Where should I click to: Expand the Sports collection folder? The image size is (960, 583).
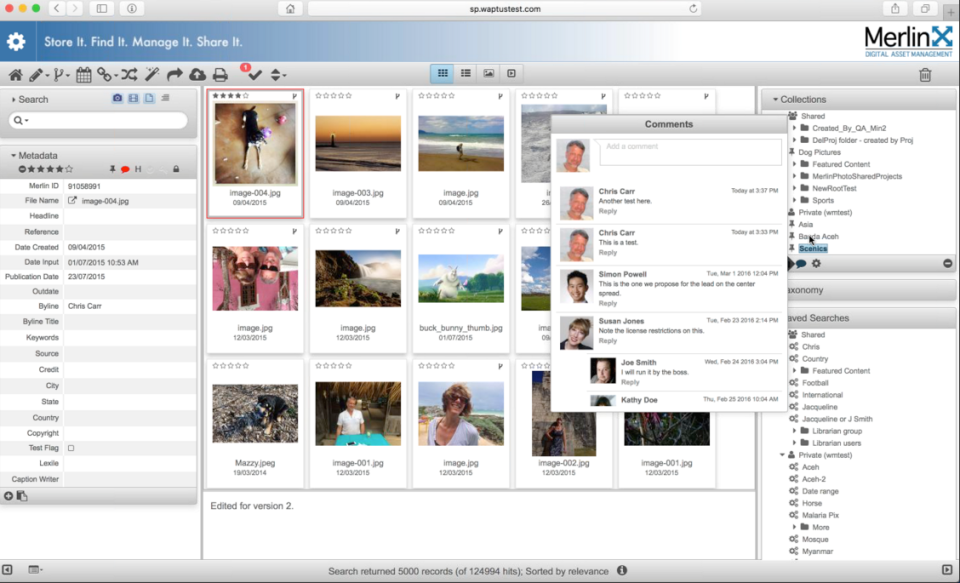(795, 200)
